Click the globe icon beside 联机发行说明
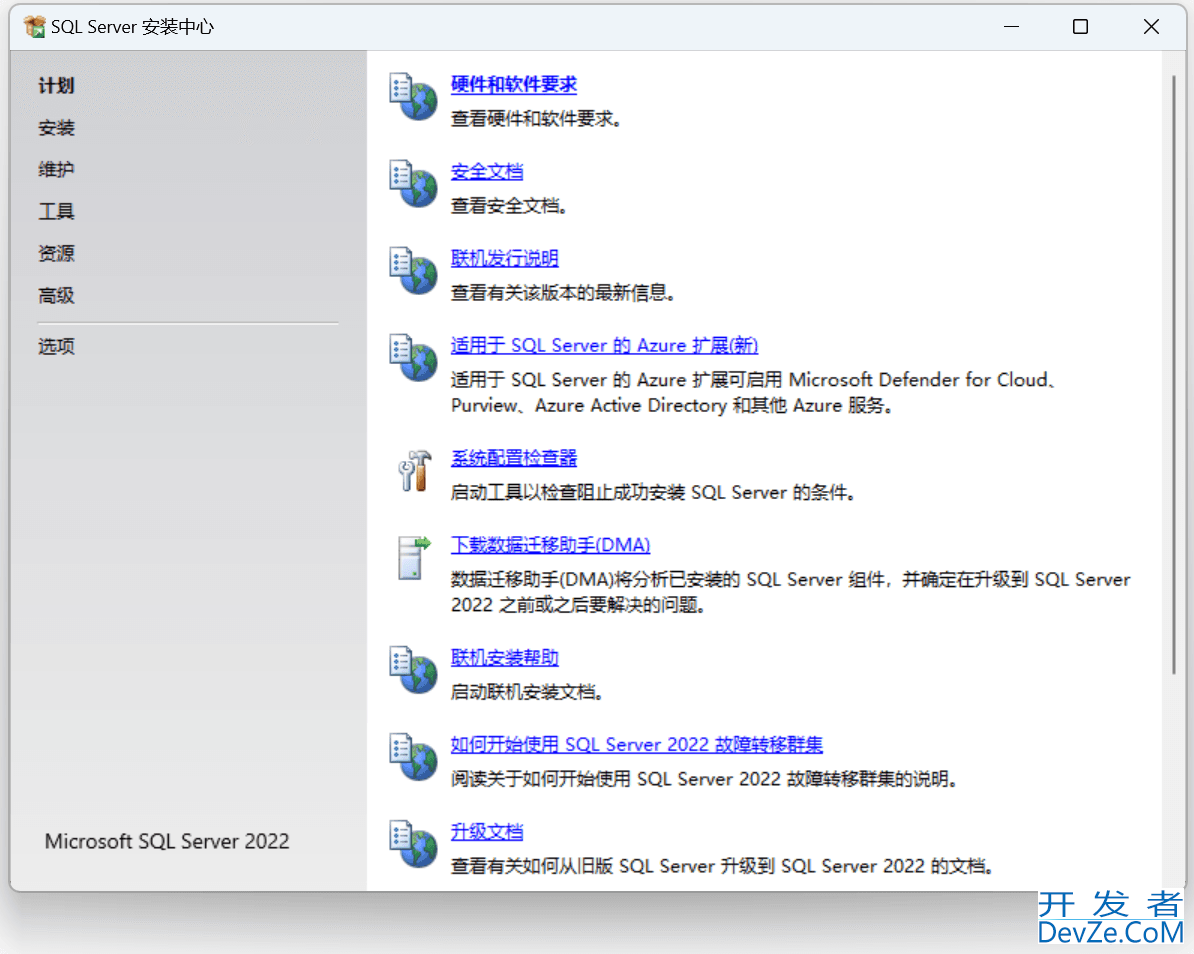1194x954 pixels. point(413,270)
